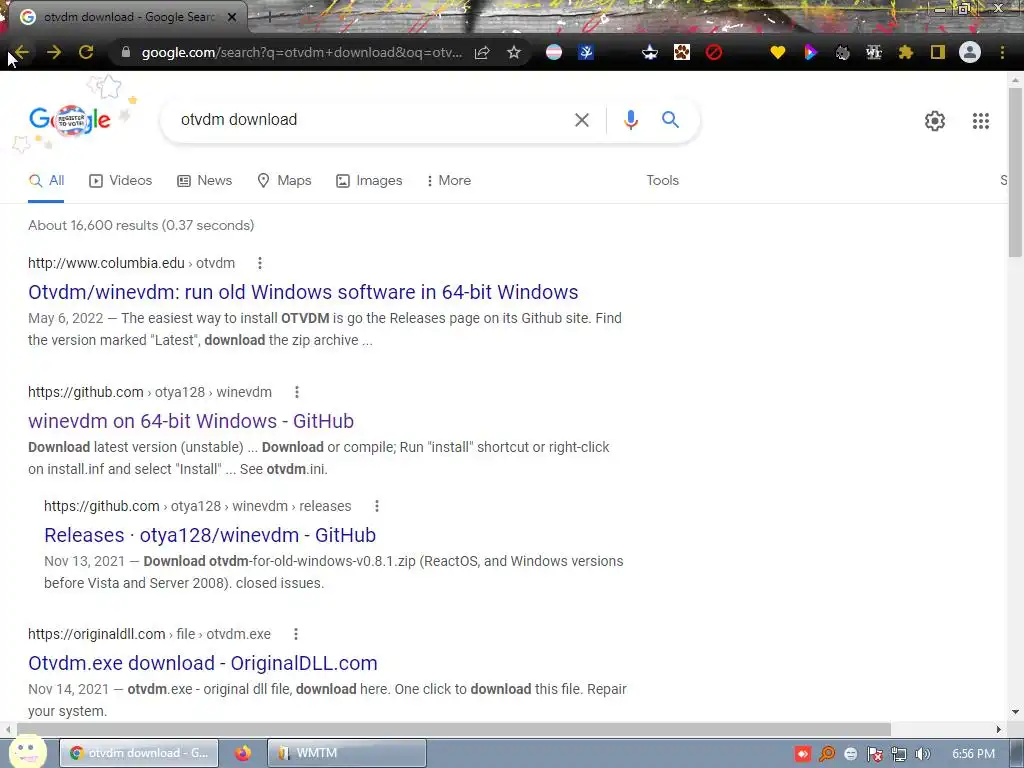Click the horizontal scroll right arrow
Viewport: 1024px width, 768px height.
click(999, 729)
